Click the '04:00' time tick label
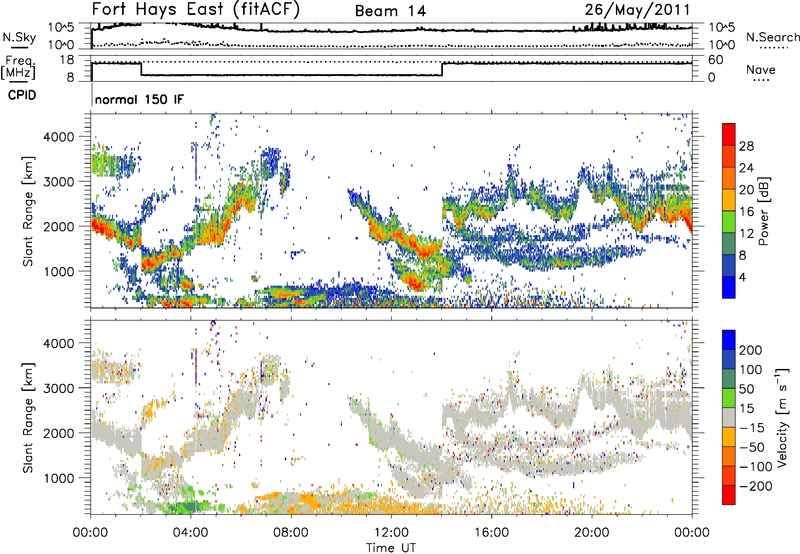This screenshot has height=554, width=800. (x=190, y=533)
